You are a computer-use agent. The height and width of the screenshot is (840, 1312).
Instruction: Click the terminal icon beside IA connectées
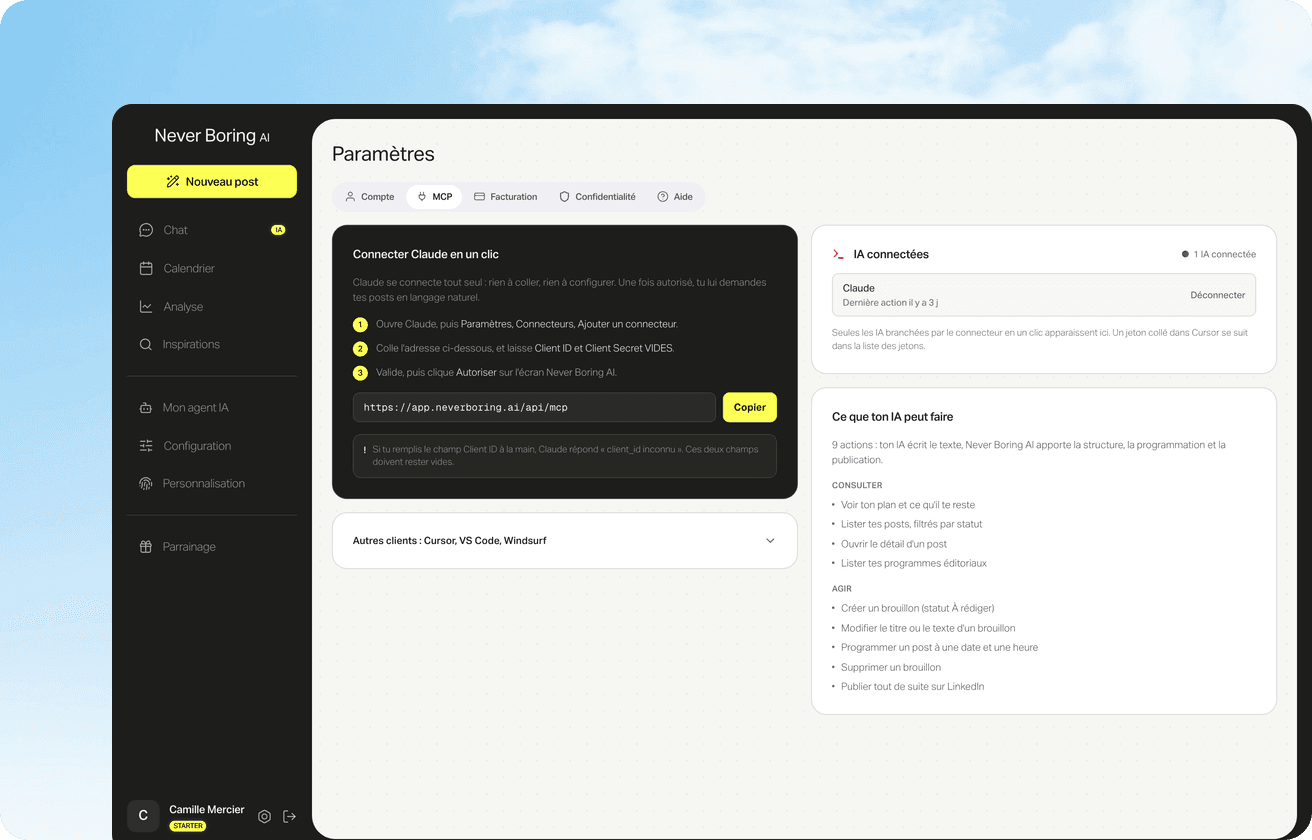coord(838,254)
